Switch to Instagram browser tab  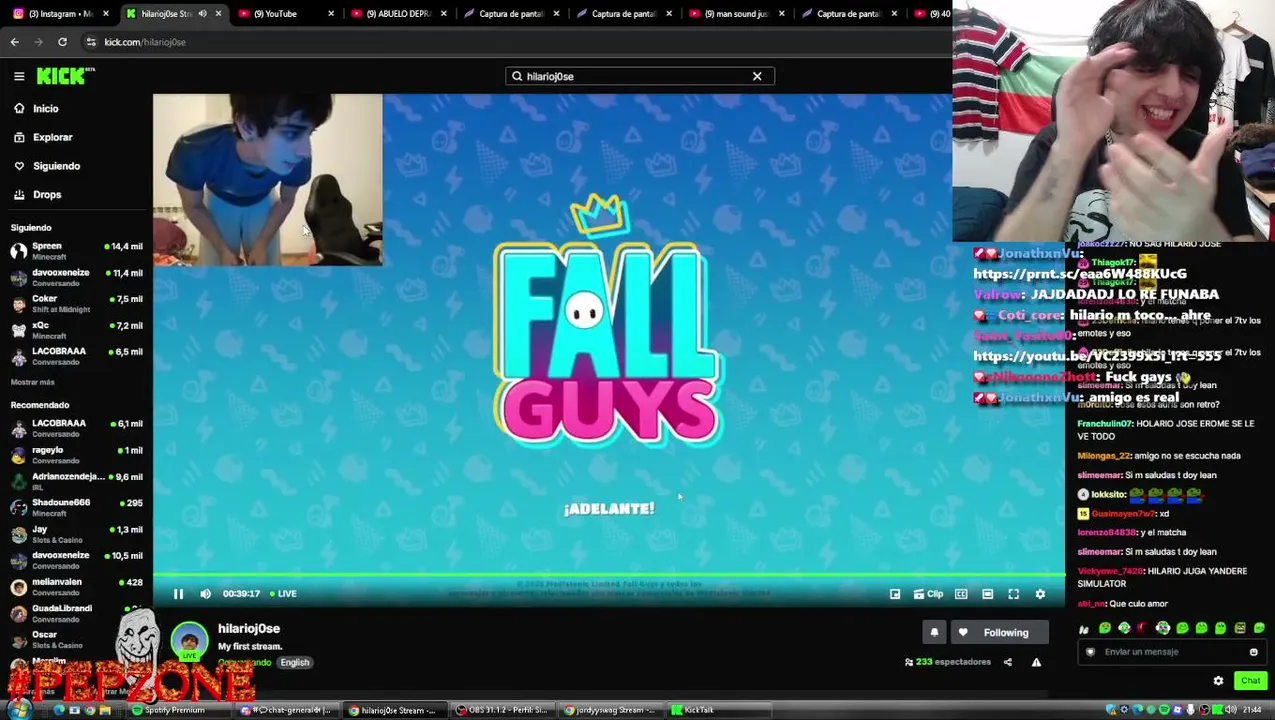(60, 14)
